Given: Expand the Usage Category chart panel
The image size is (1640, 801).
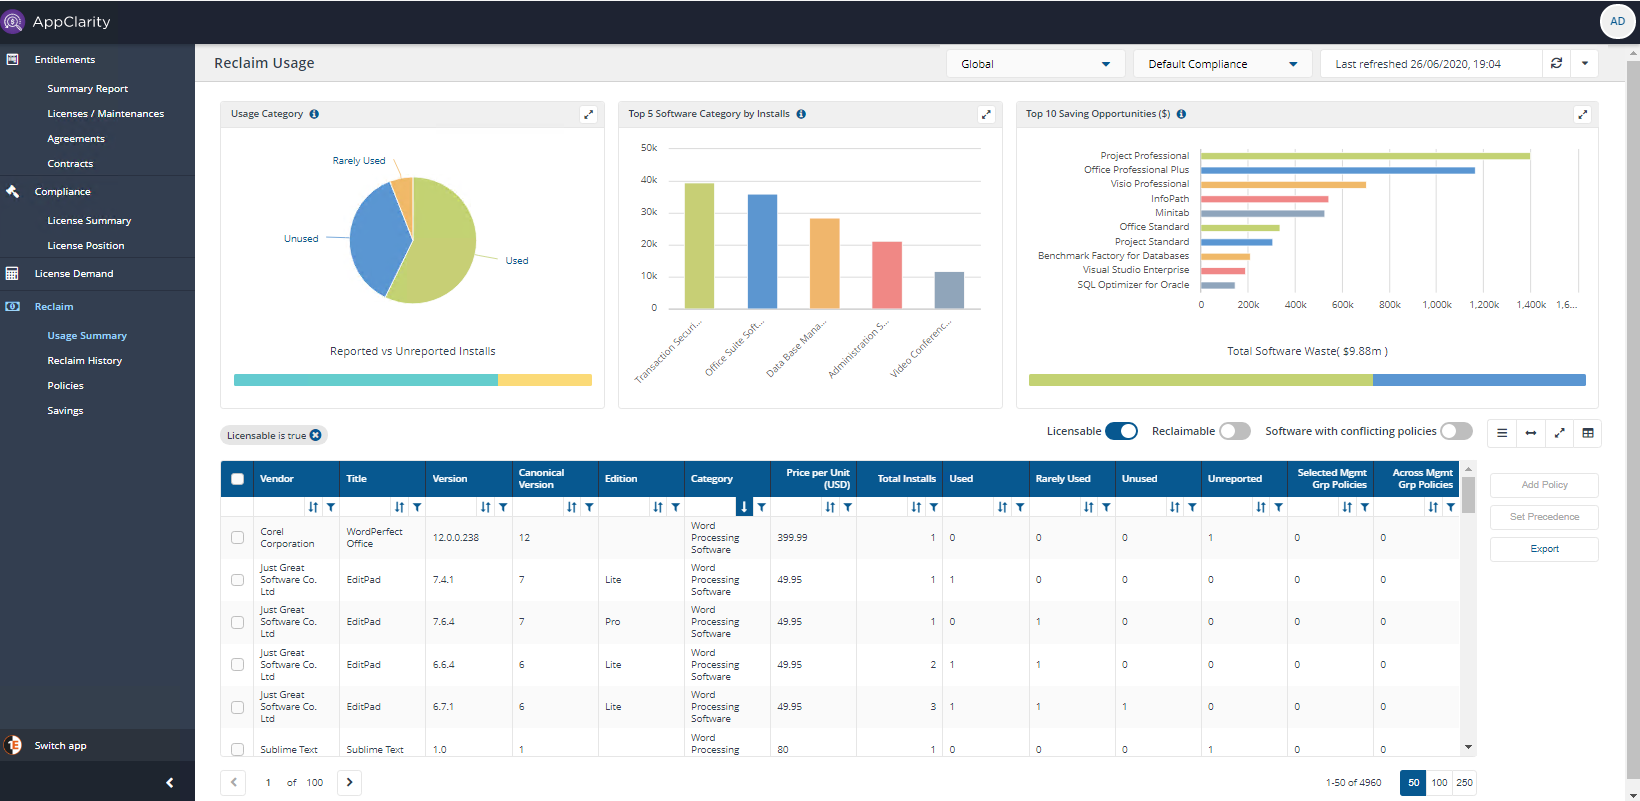Looking at the screenshot, I should point(589,114).
